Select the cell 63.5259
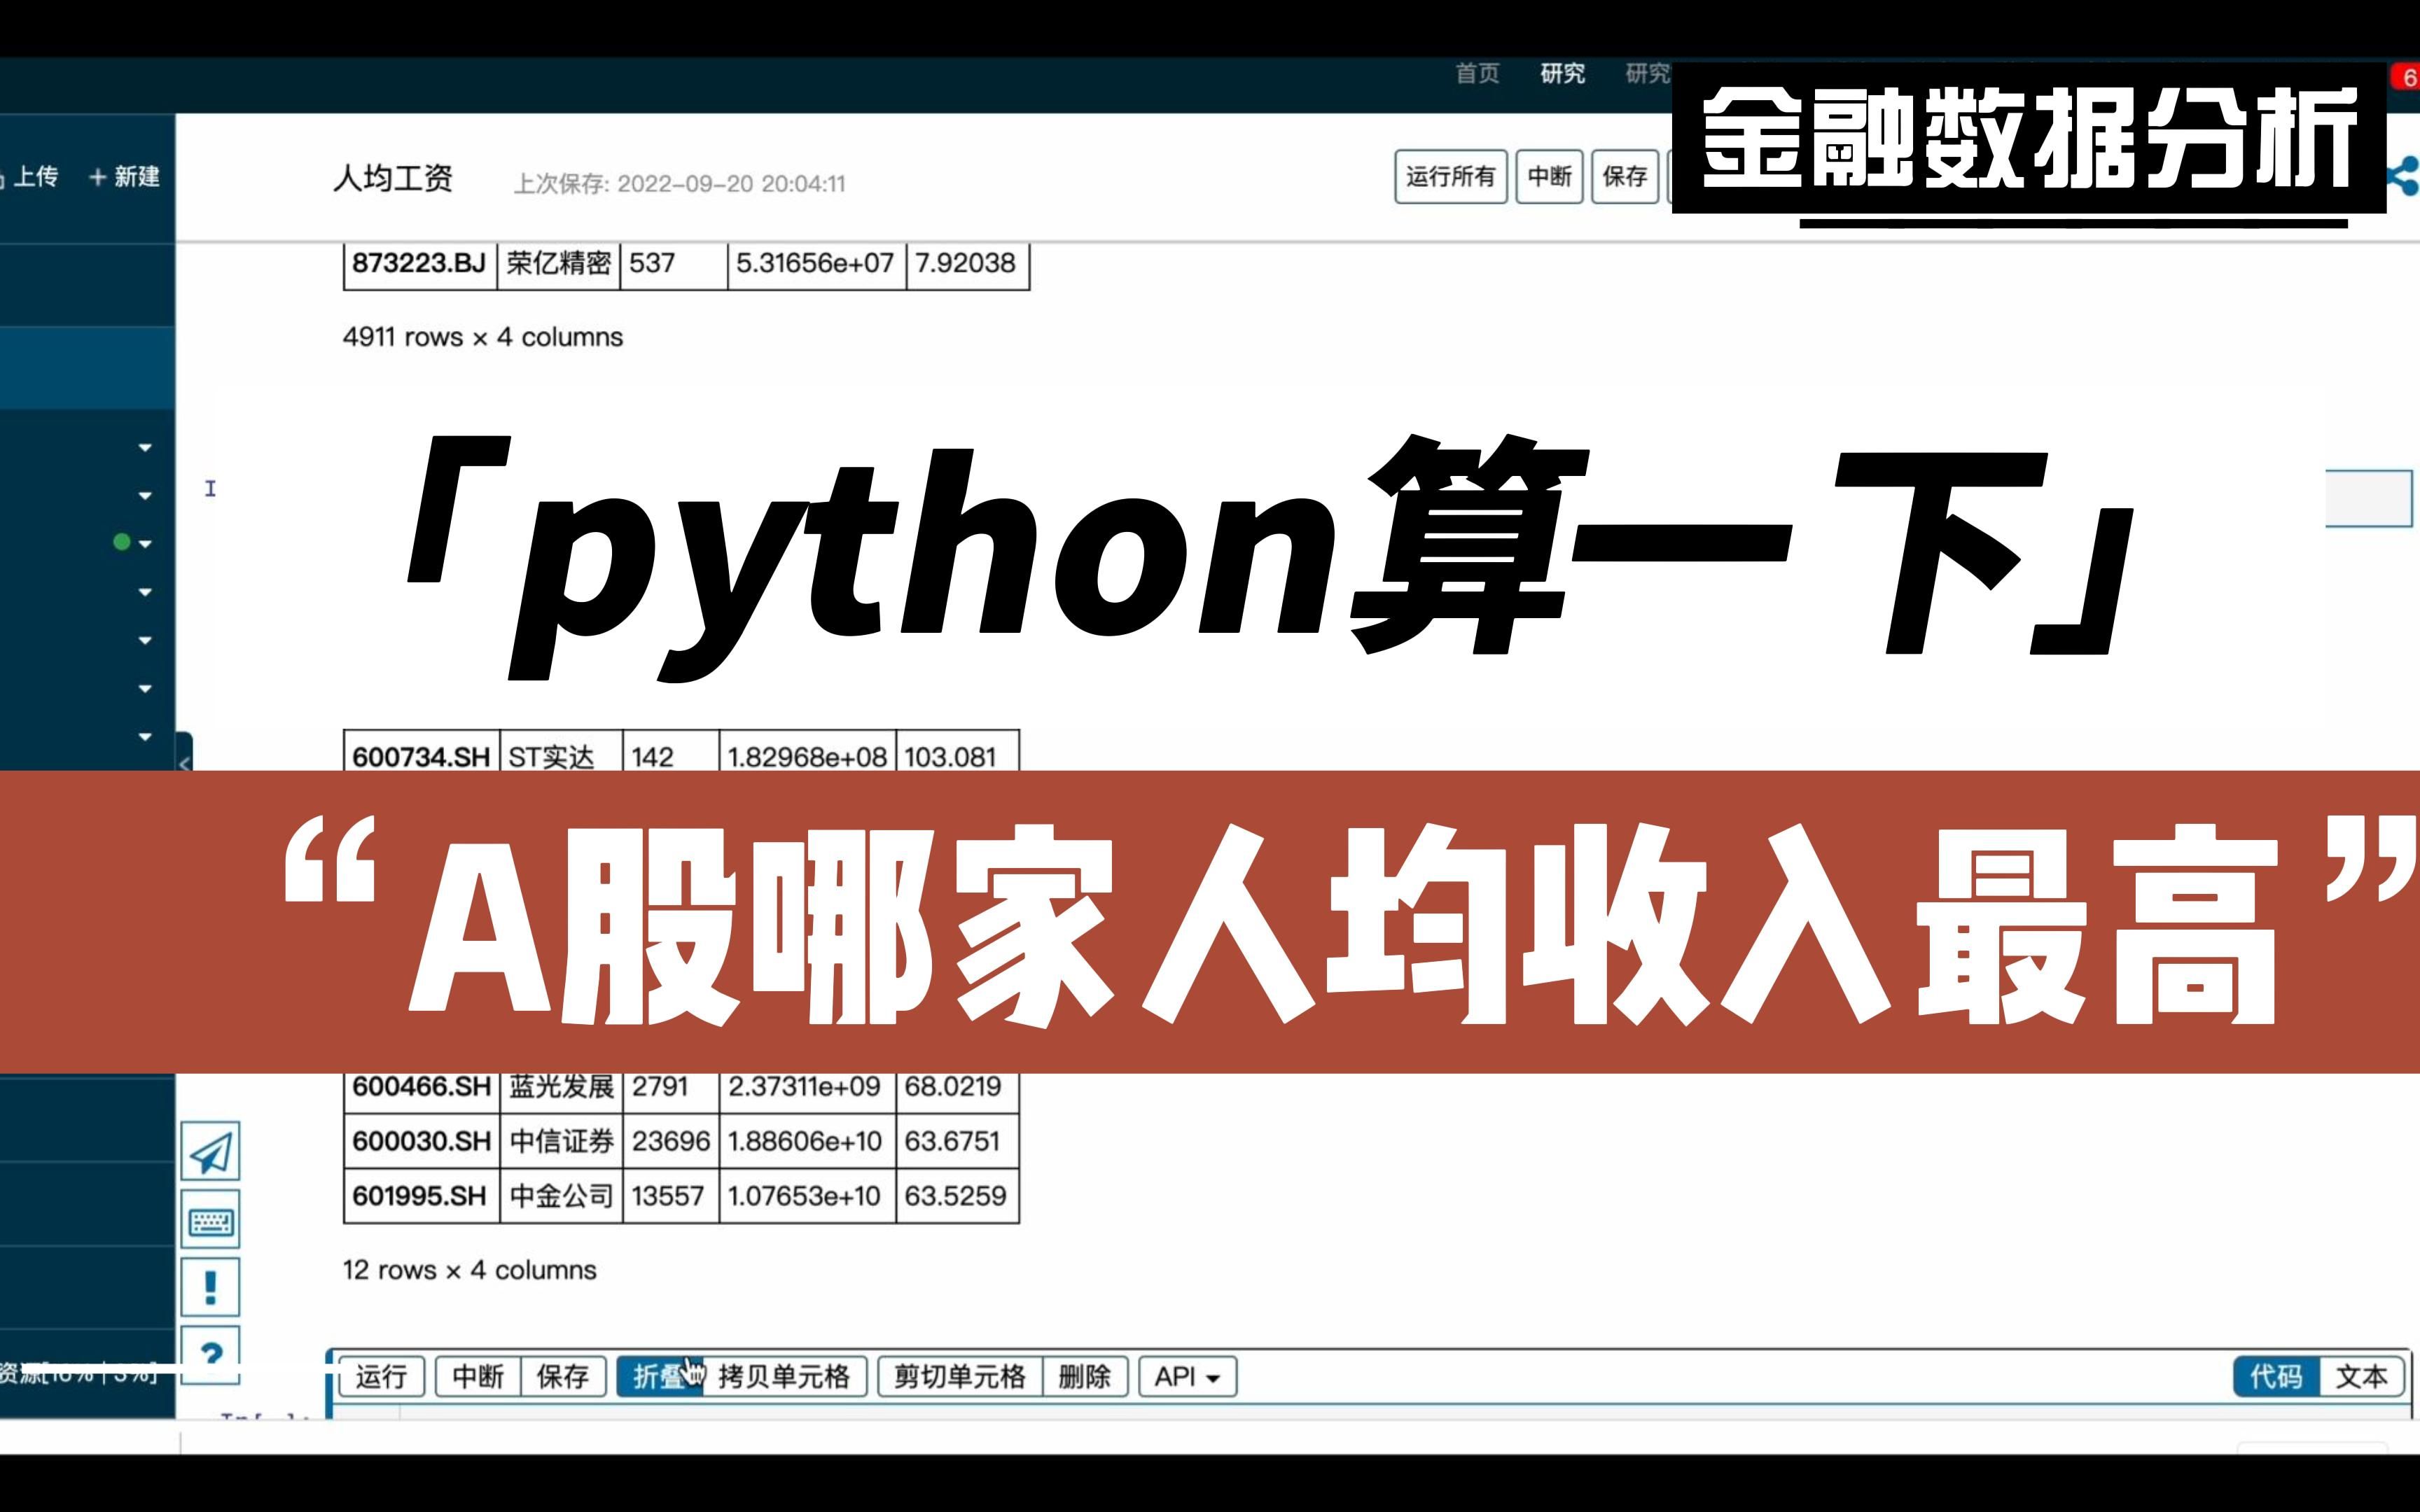Screen dimensions: 2420x1512 [957, 1196]
